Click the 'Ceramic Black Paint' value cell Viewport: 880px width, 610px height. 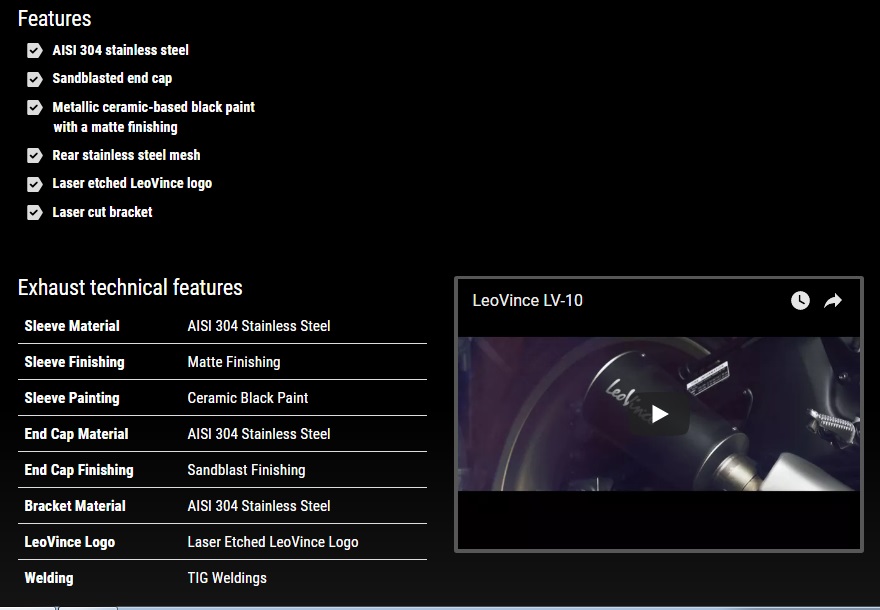pos(248,398)
